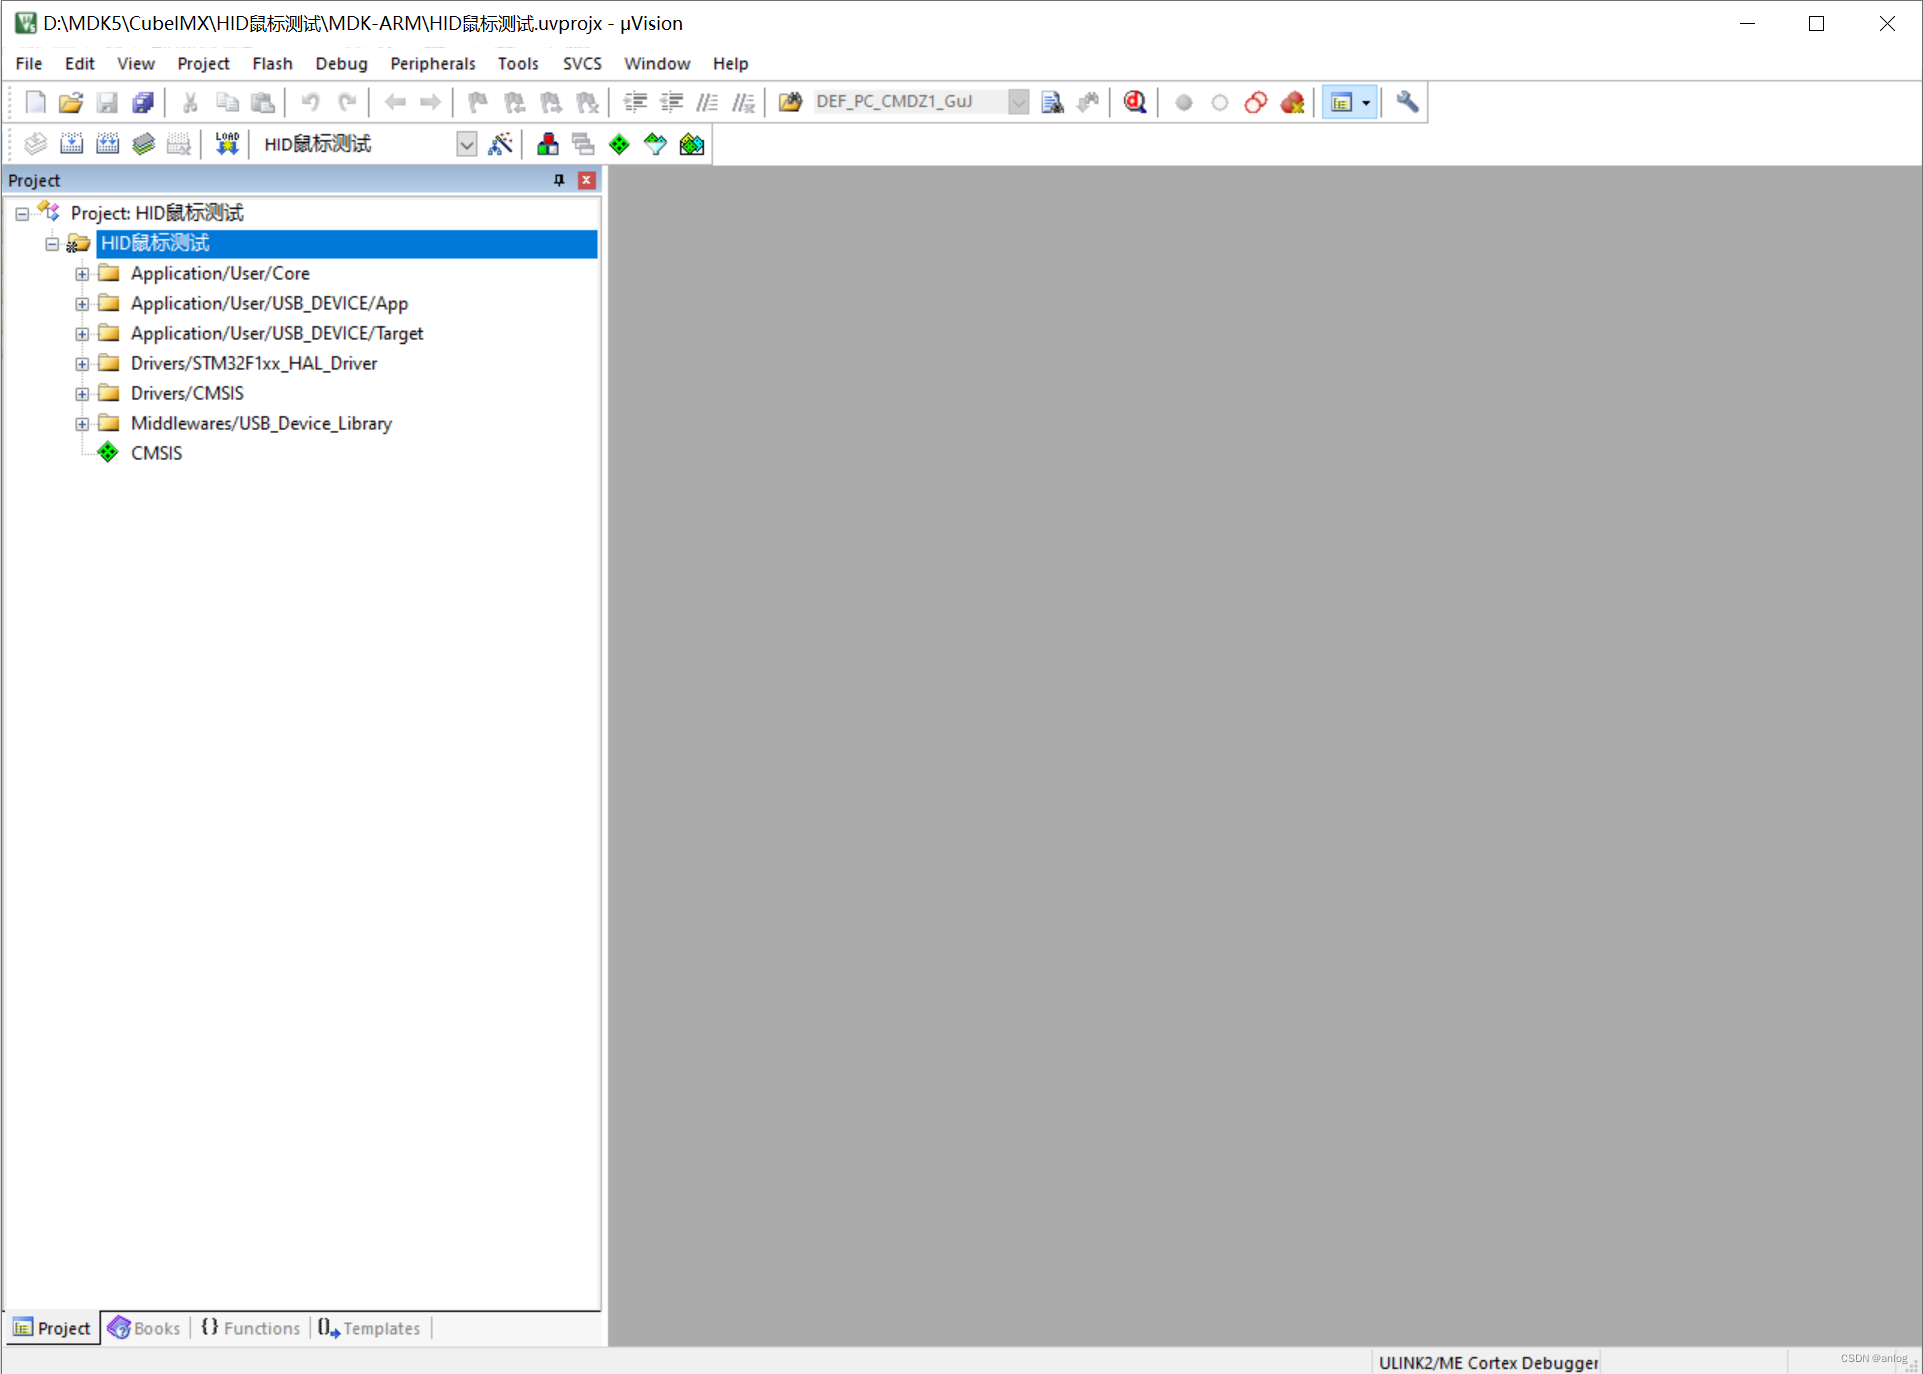Click the Rebuild all target files icon

107,144
